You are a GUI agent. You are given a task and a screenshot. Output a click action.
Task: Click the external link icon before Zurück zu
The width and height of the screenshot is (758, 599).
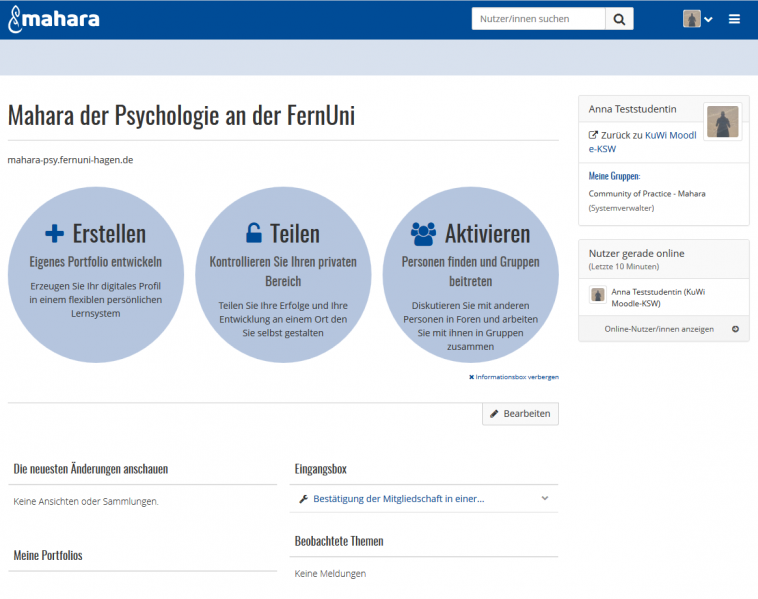point(593,135)
